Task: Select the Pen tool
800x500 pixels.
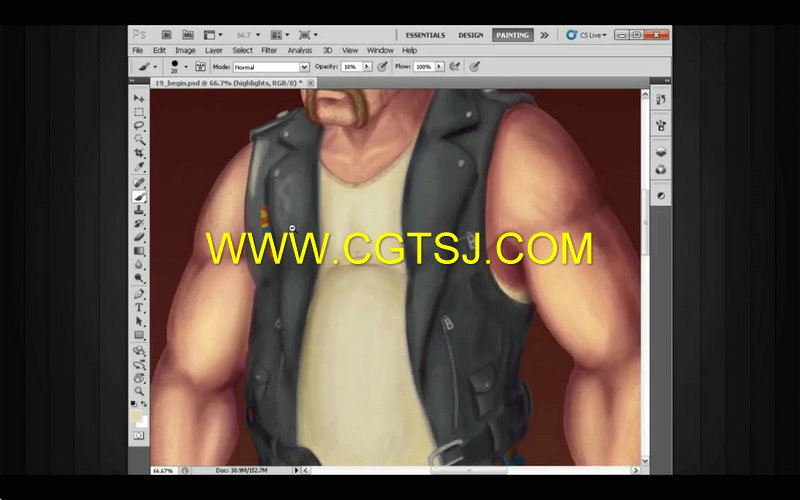Action: click(x=139, y=294)
